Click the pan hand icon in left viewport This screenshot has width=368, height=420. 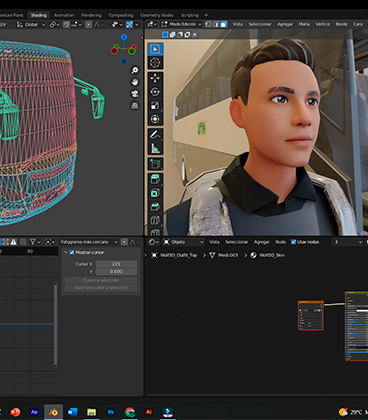(134, 82)
